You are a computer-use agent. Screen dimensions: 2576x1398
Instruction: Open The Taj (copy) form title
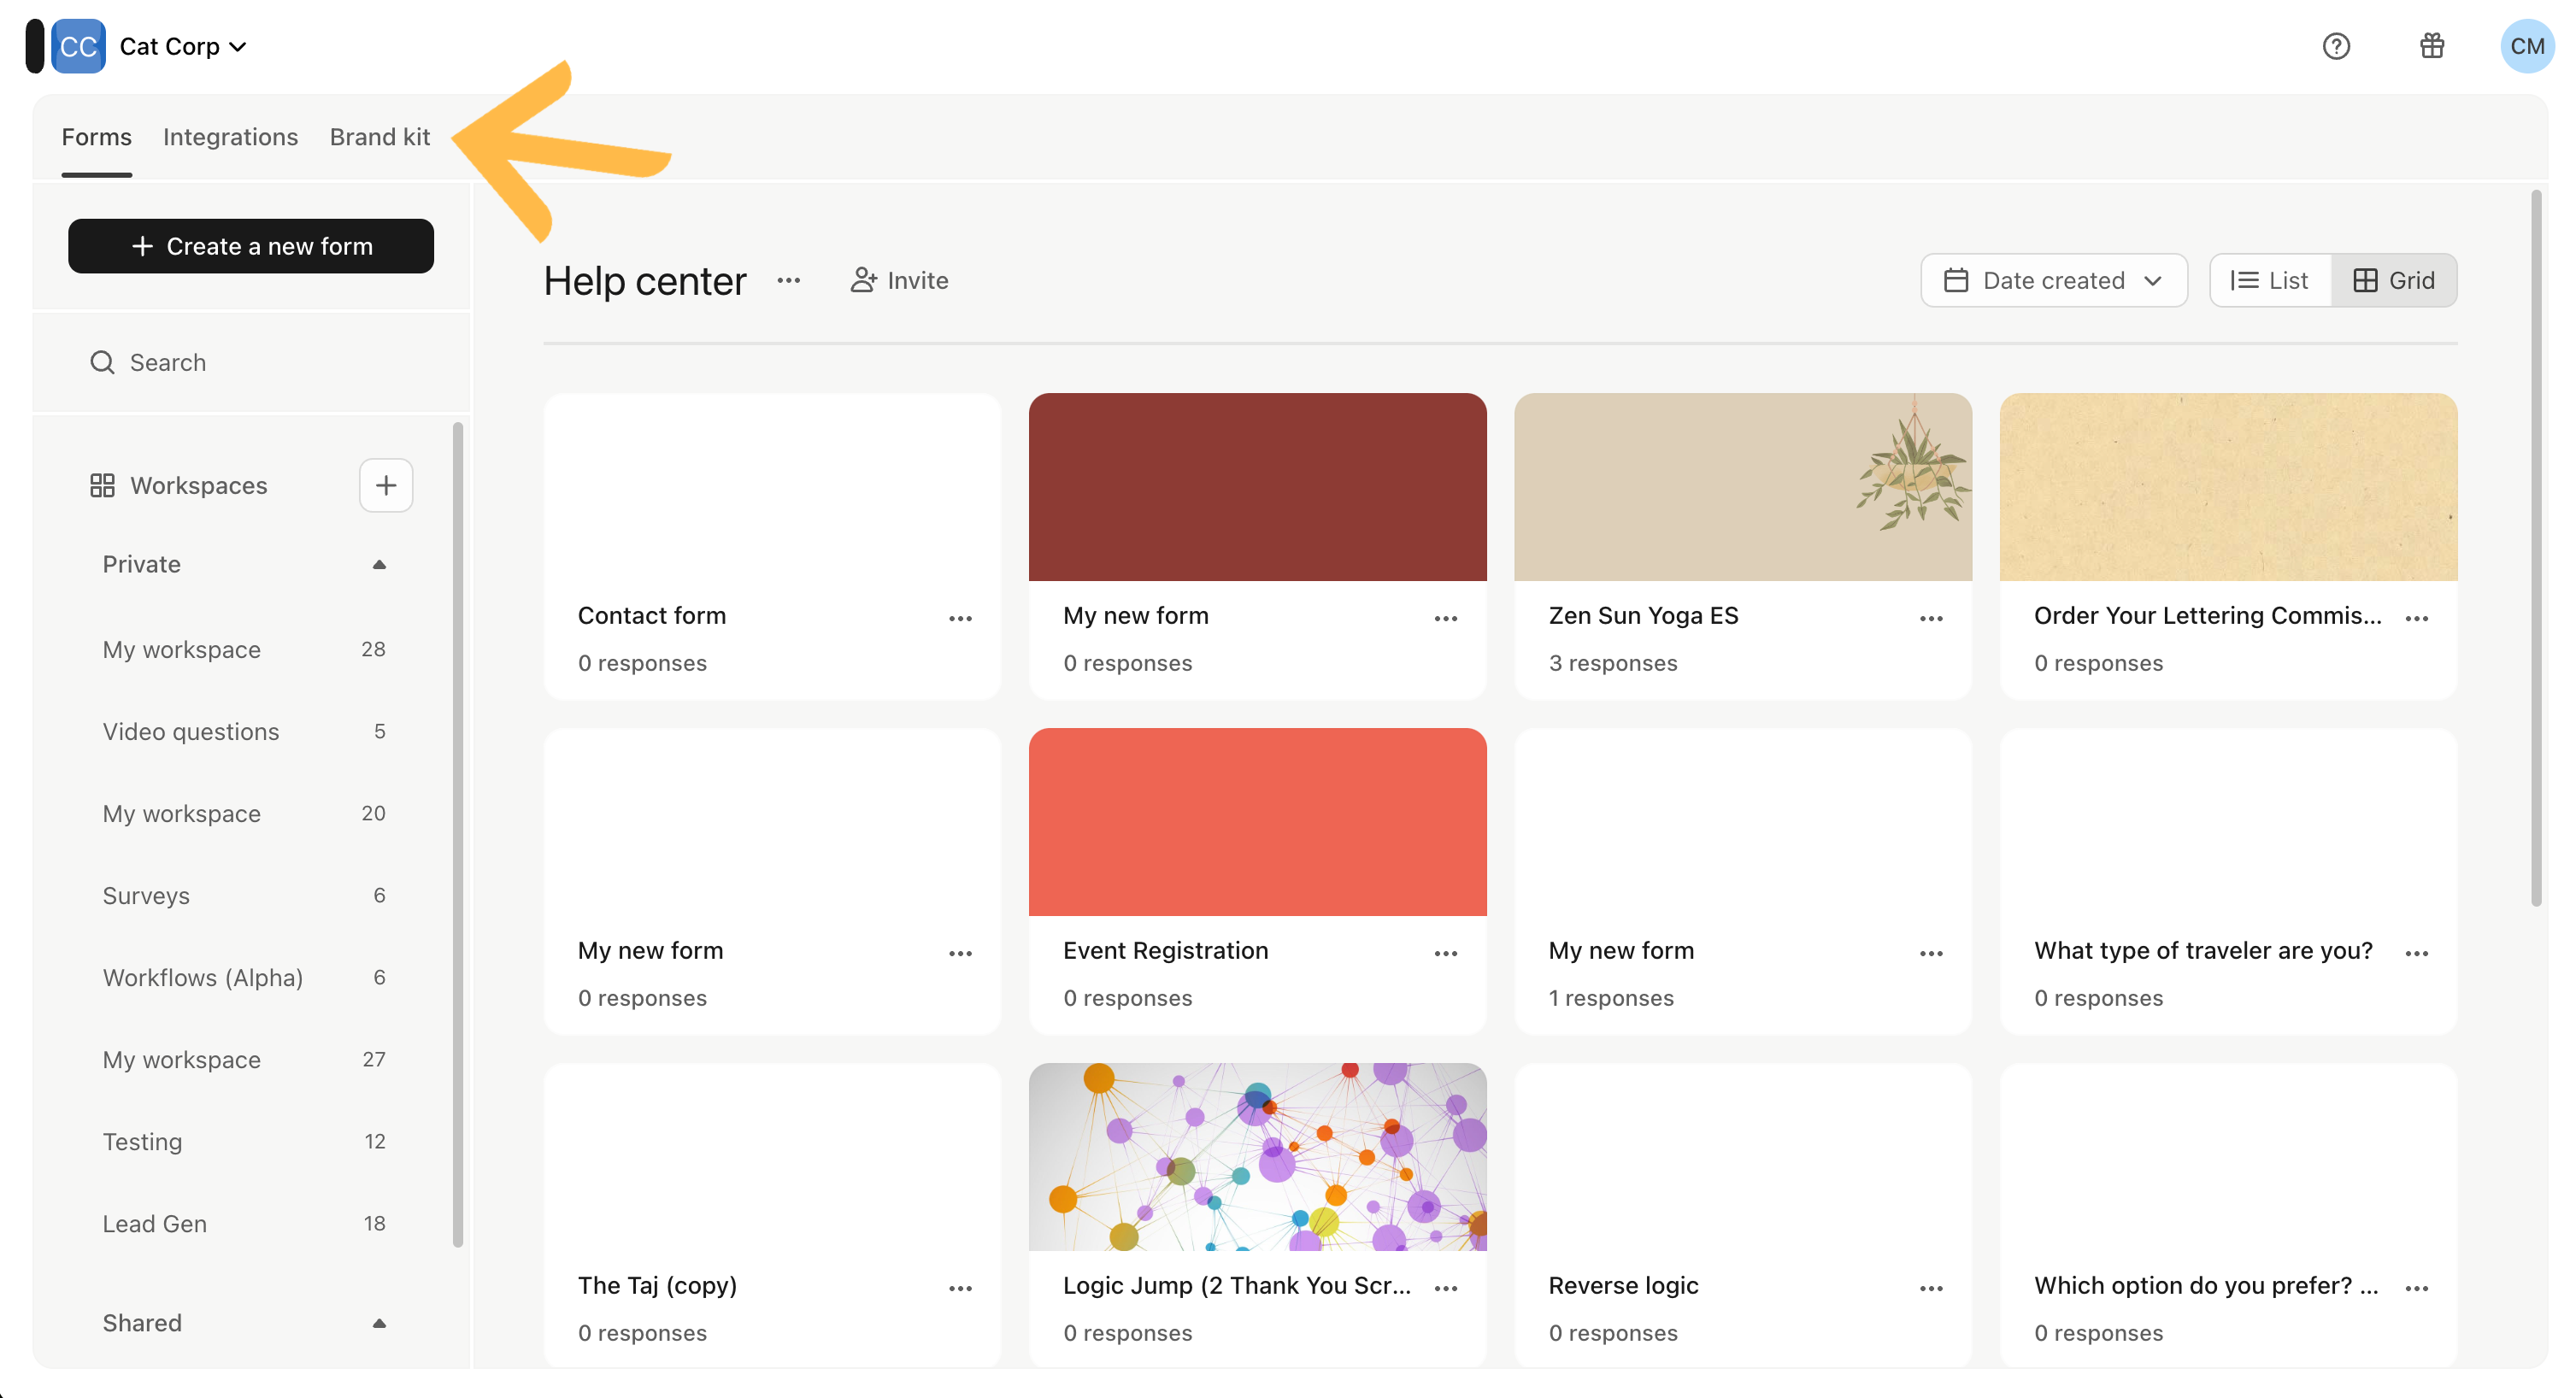[657, 1286]
